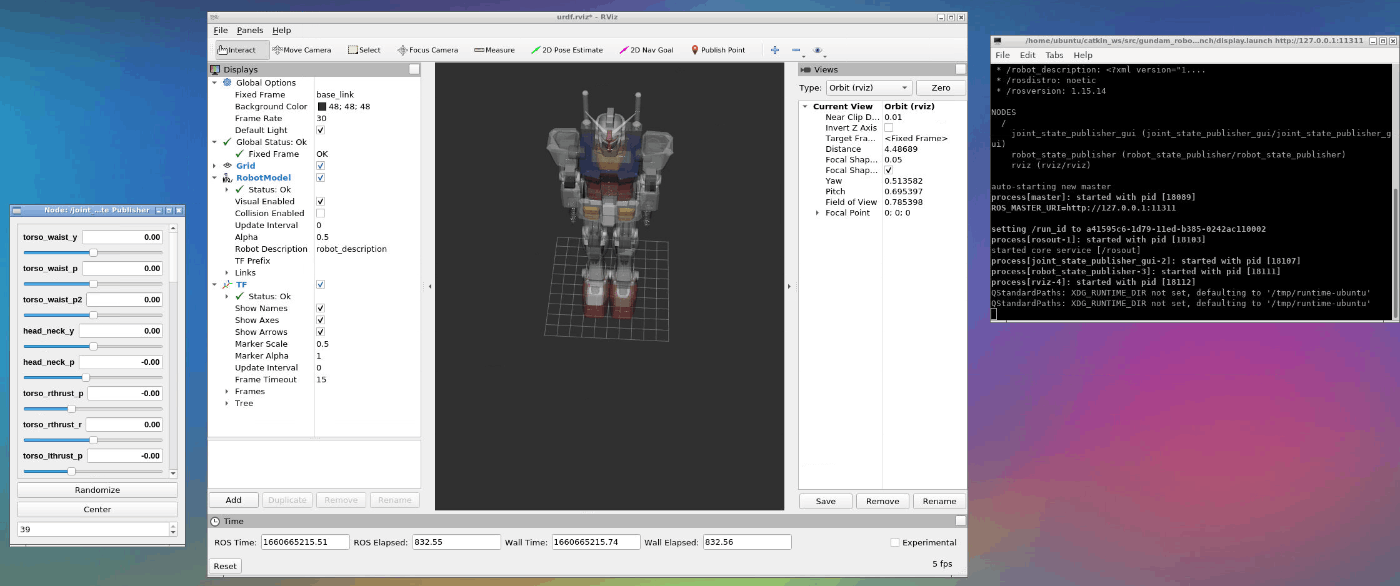Screen dimensions: 1400x586
Task: Click Center in Joint State Publisher
Action: pyautogui.click(x=97, y=509)
